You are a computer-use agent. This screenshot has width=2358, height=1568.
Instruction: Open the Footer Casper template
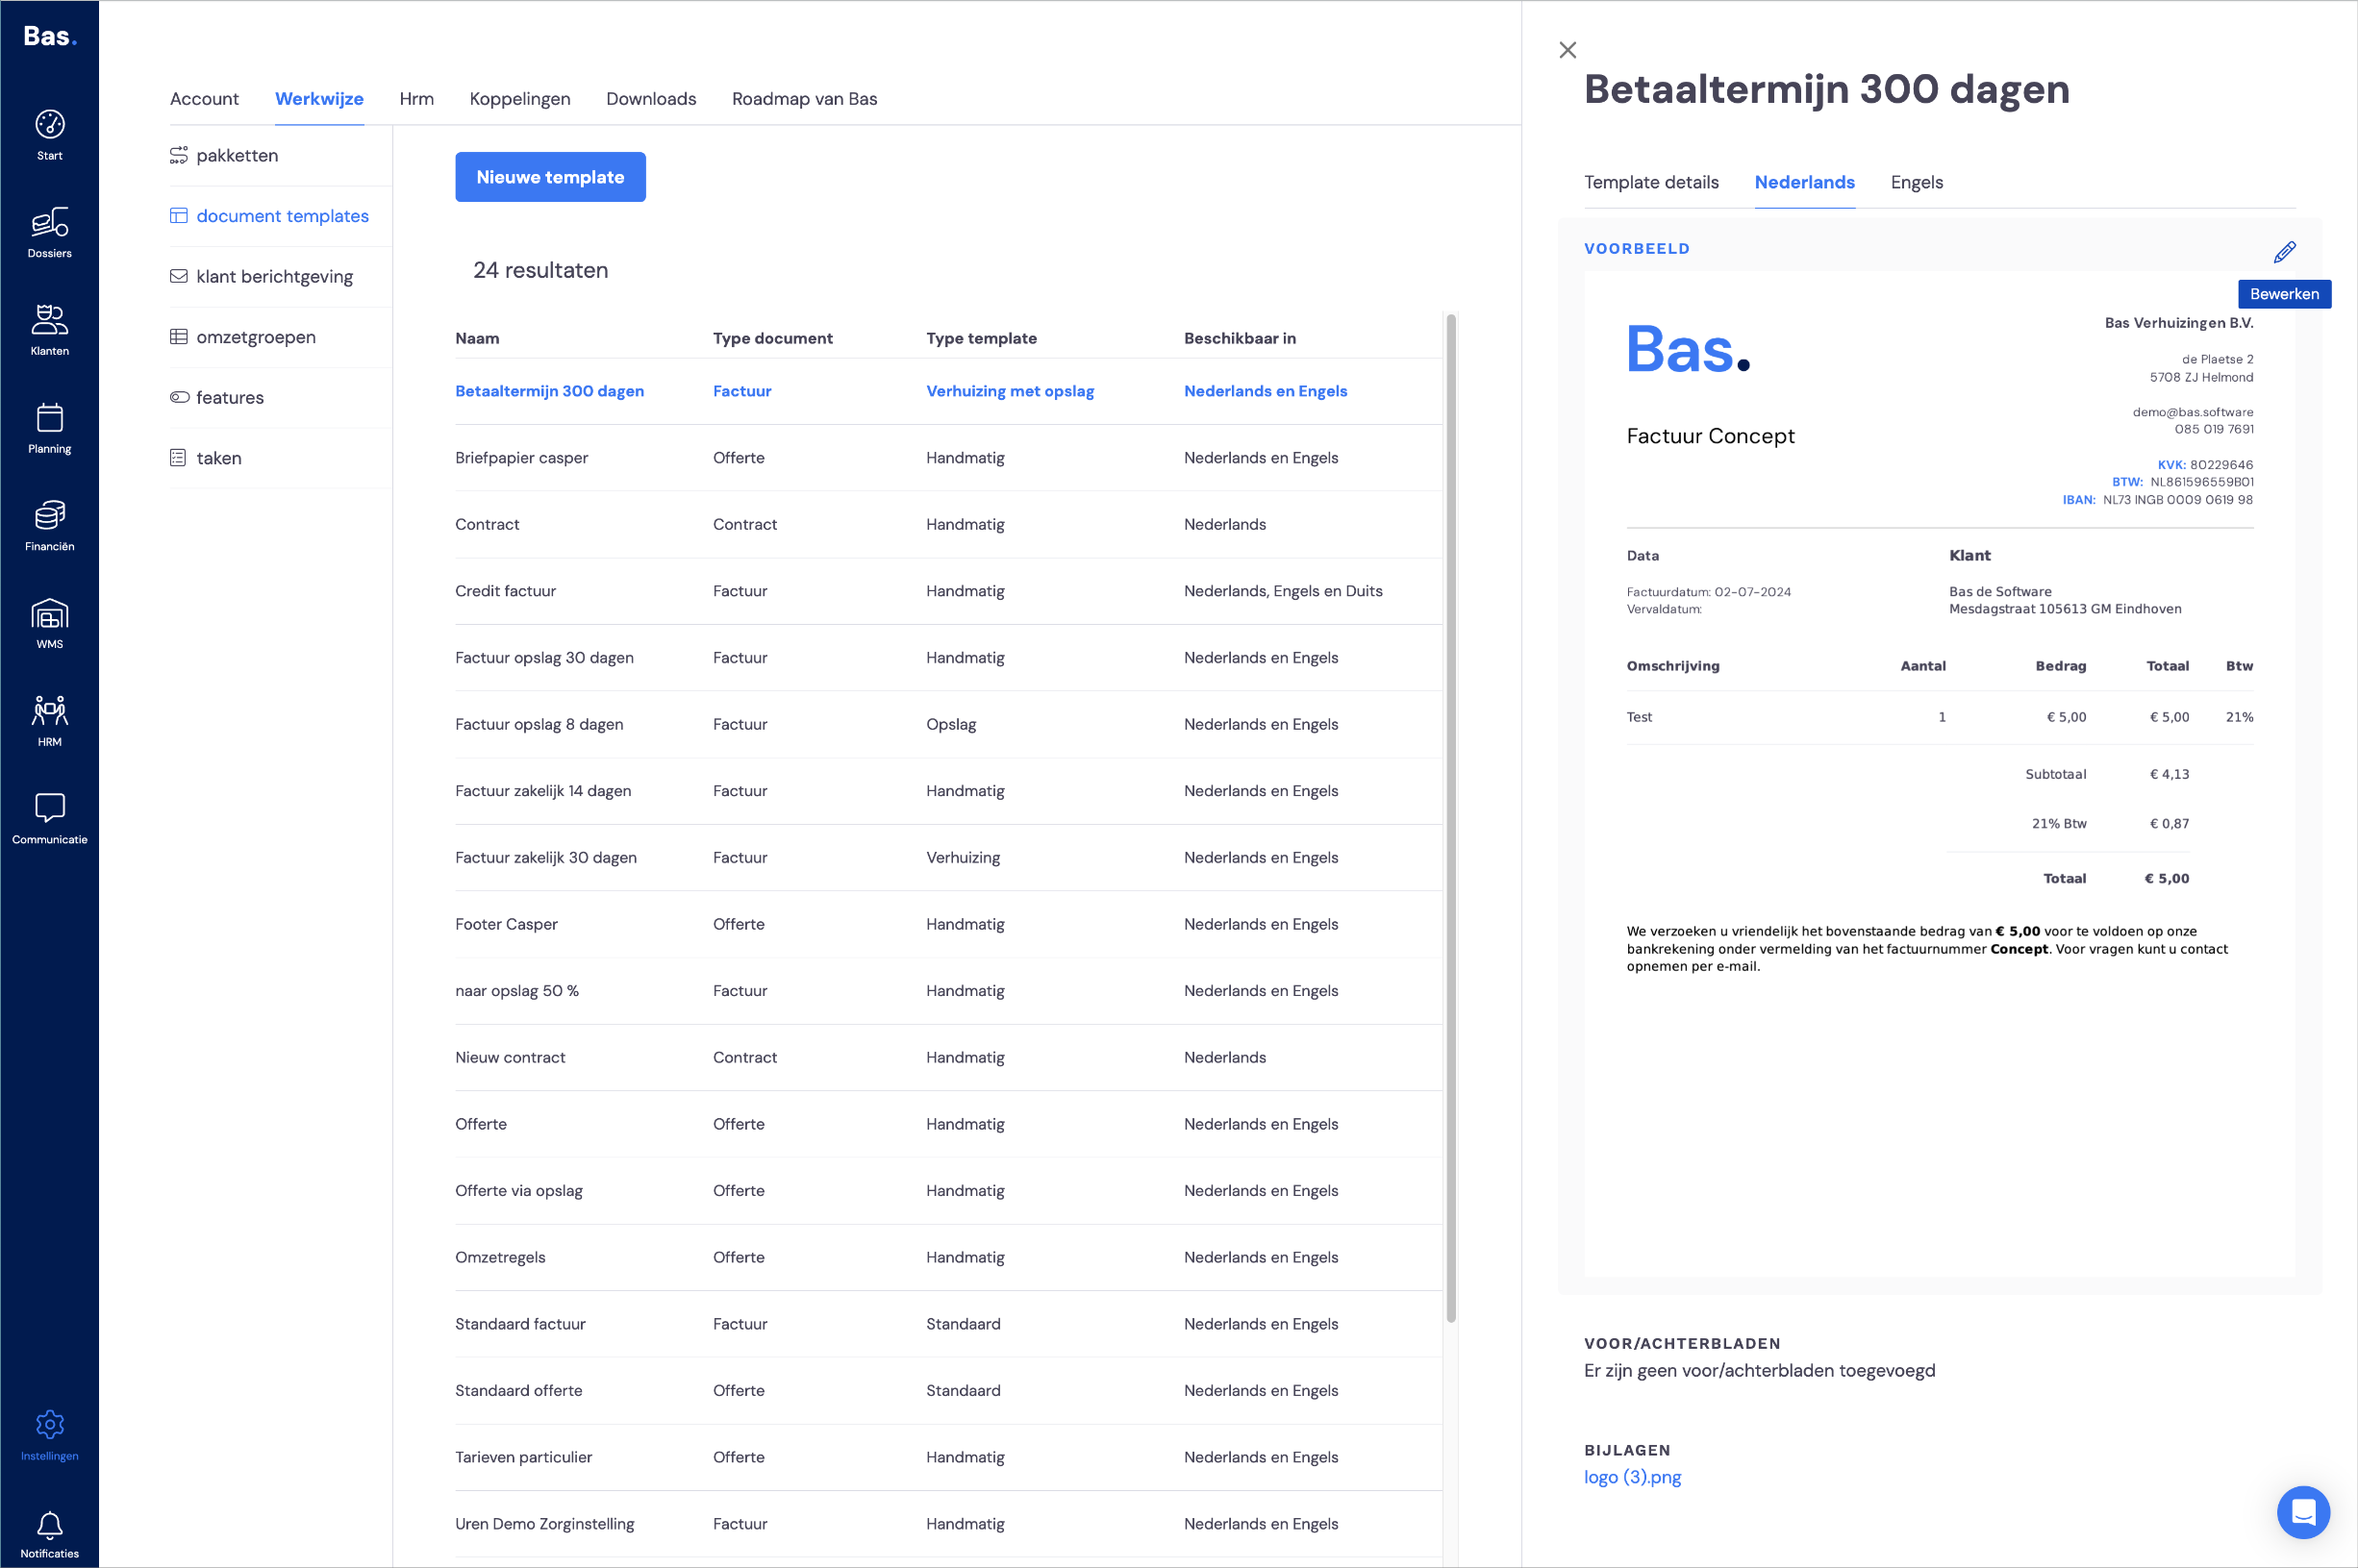948,924
